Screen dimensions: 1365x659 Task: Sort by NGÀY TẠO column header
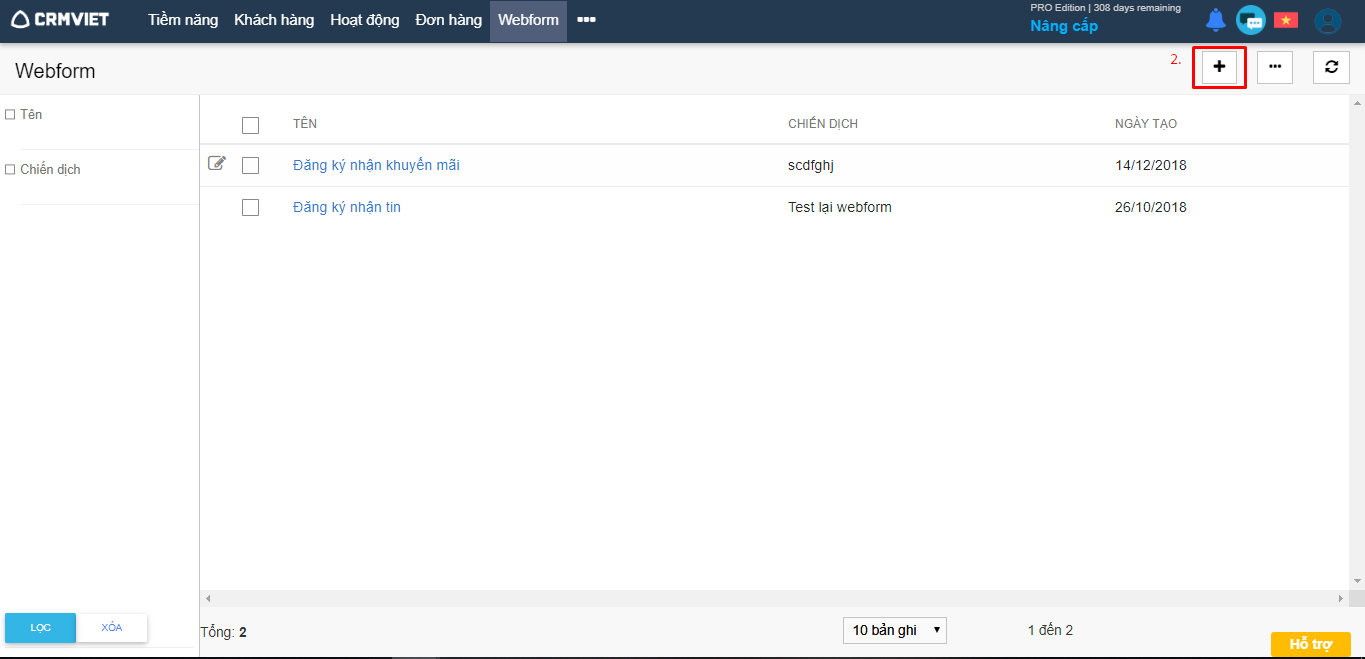pyautogui.click(x=1146, y=124)
